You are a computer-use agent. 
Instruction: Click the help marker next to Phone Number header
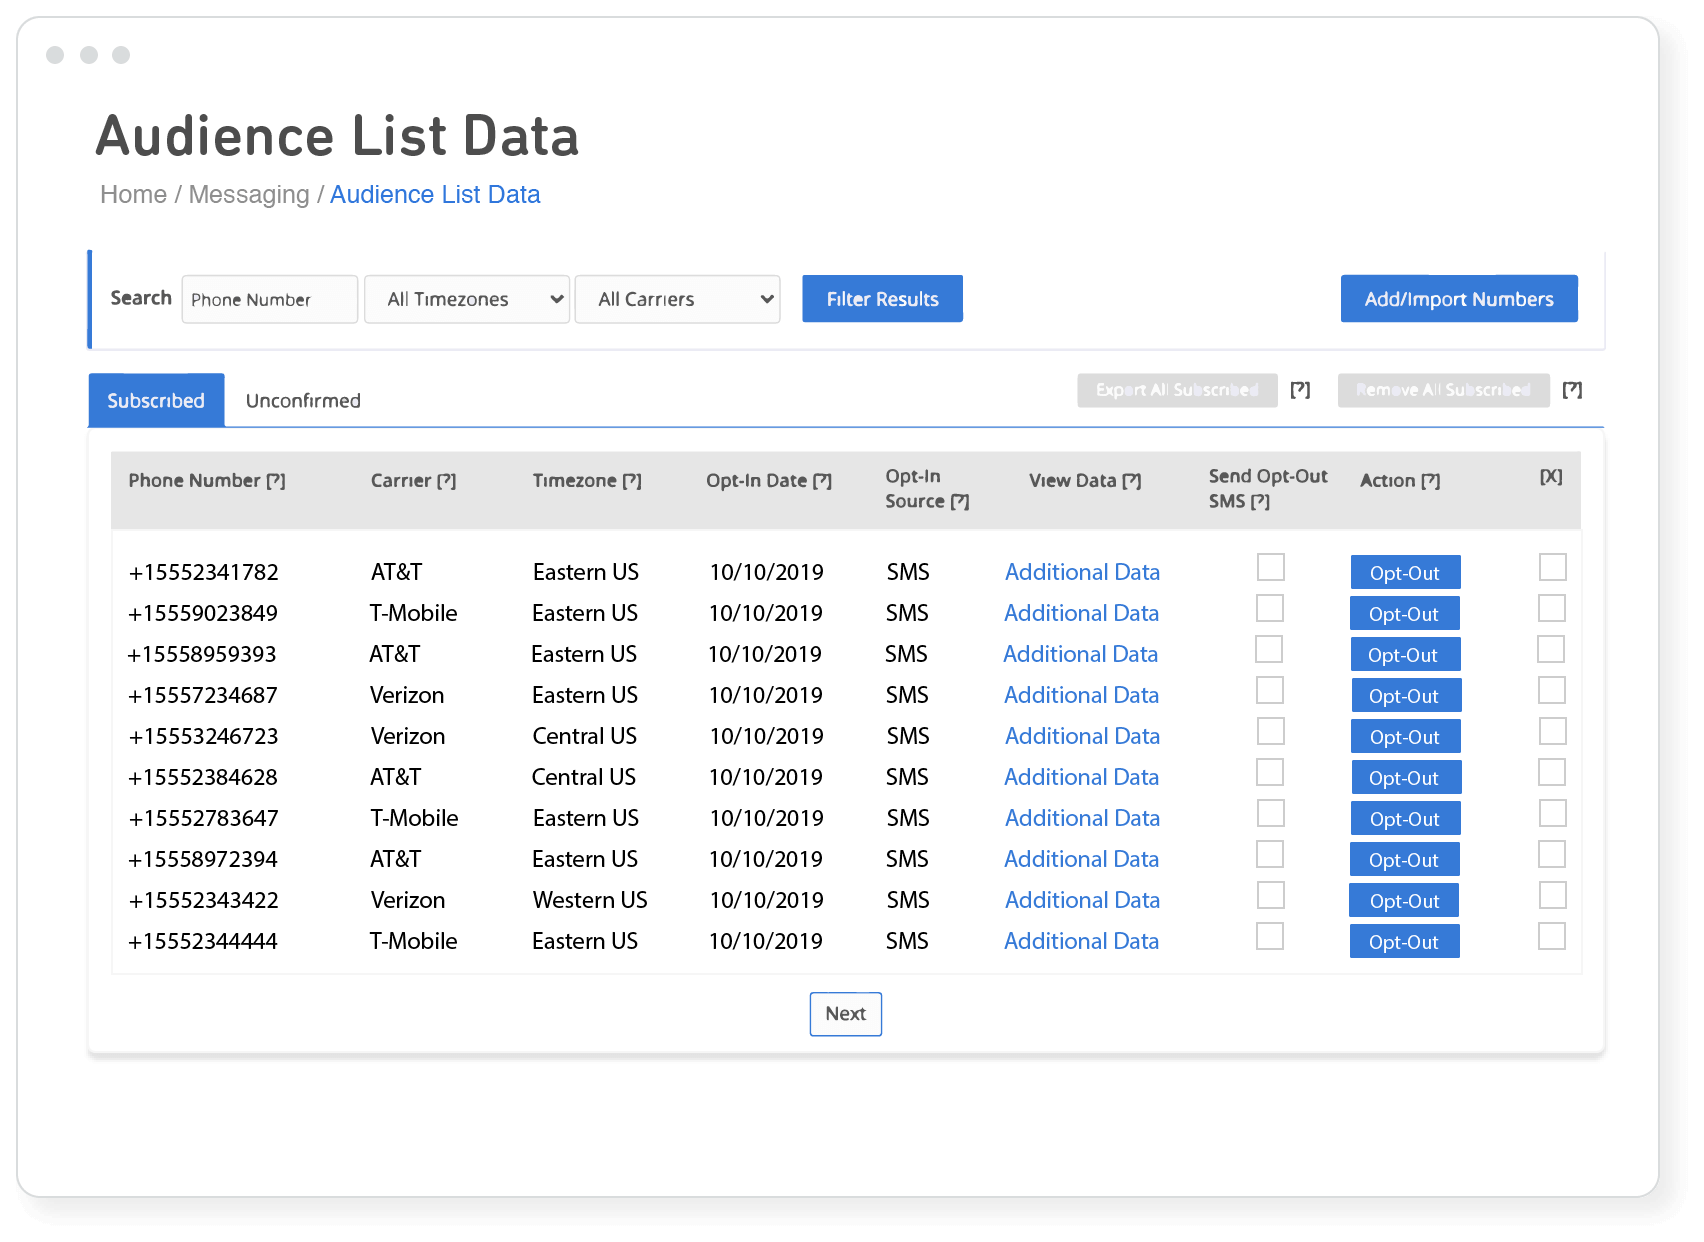click(x=276, y=481)
